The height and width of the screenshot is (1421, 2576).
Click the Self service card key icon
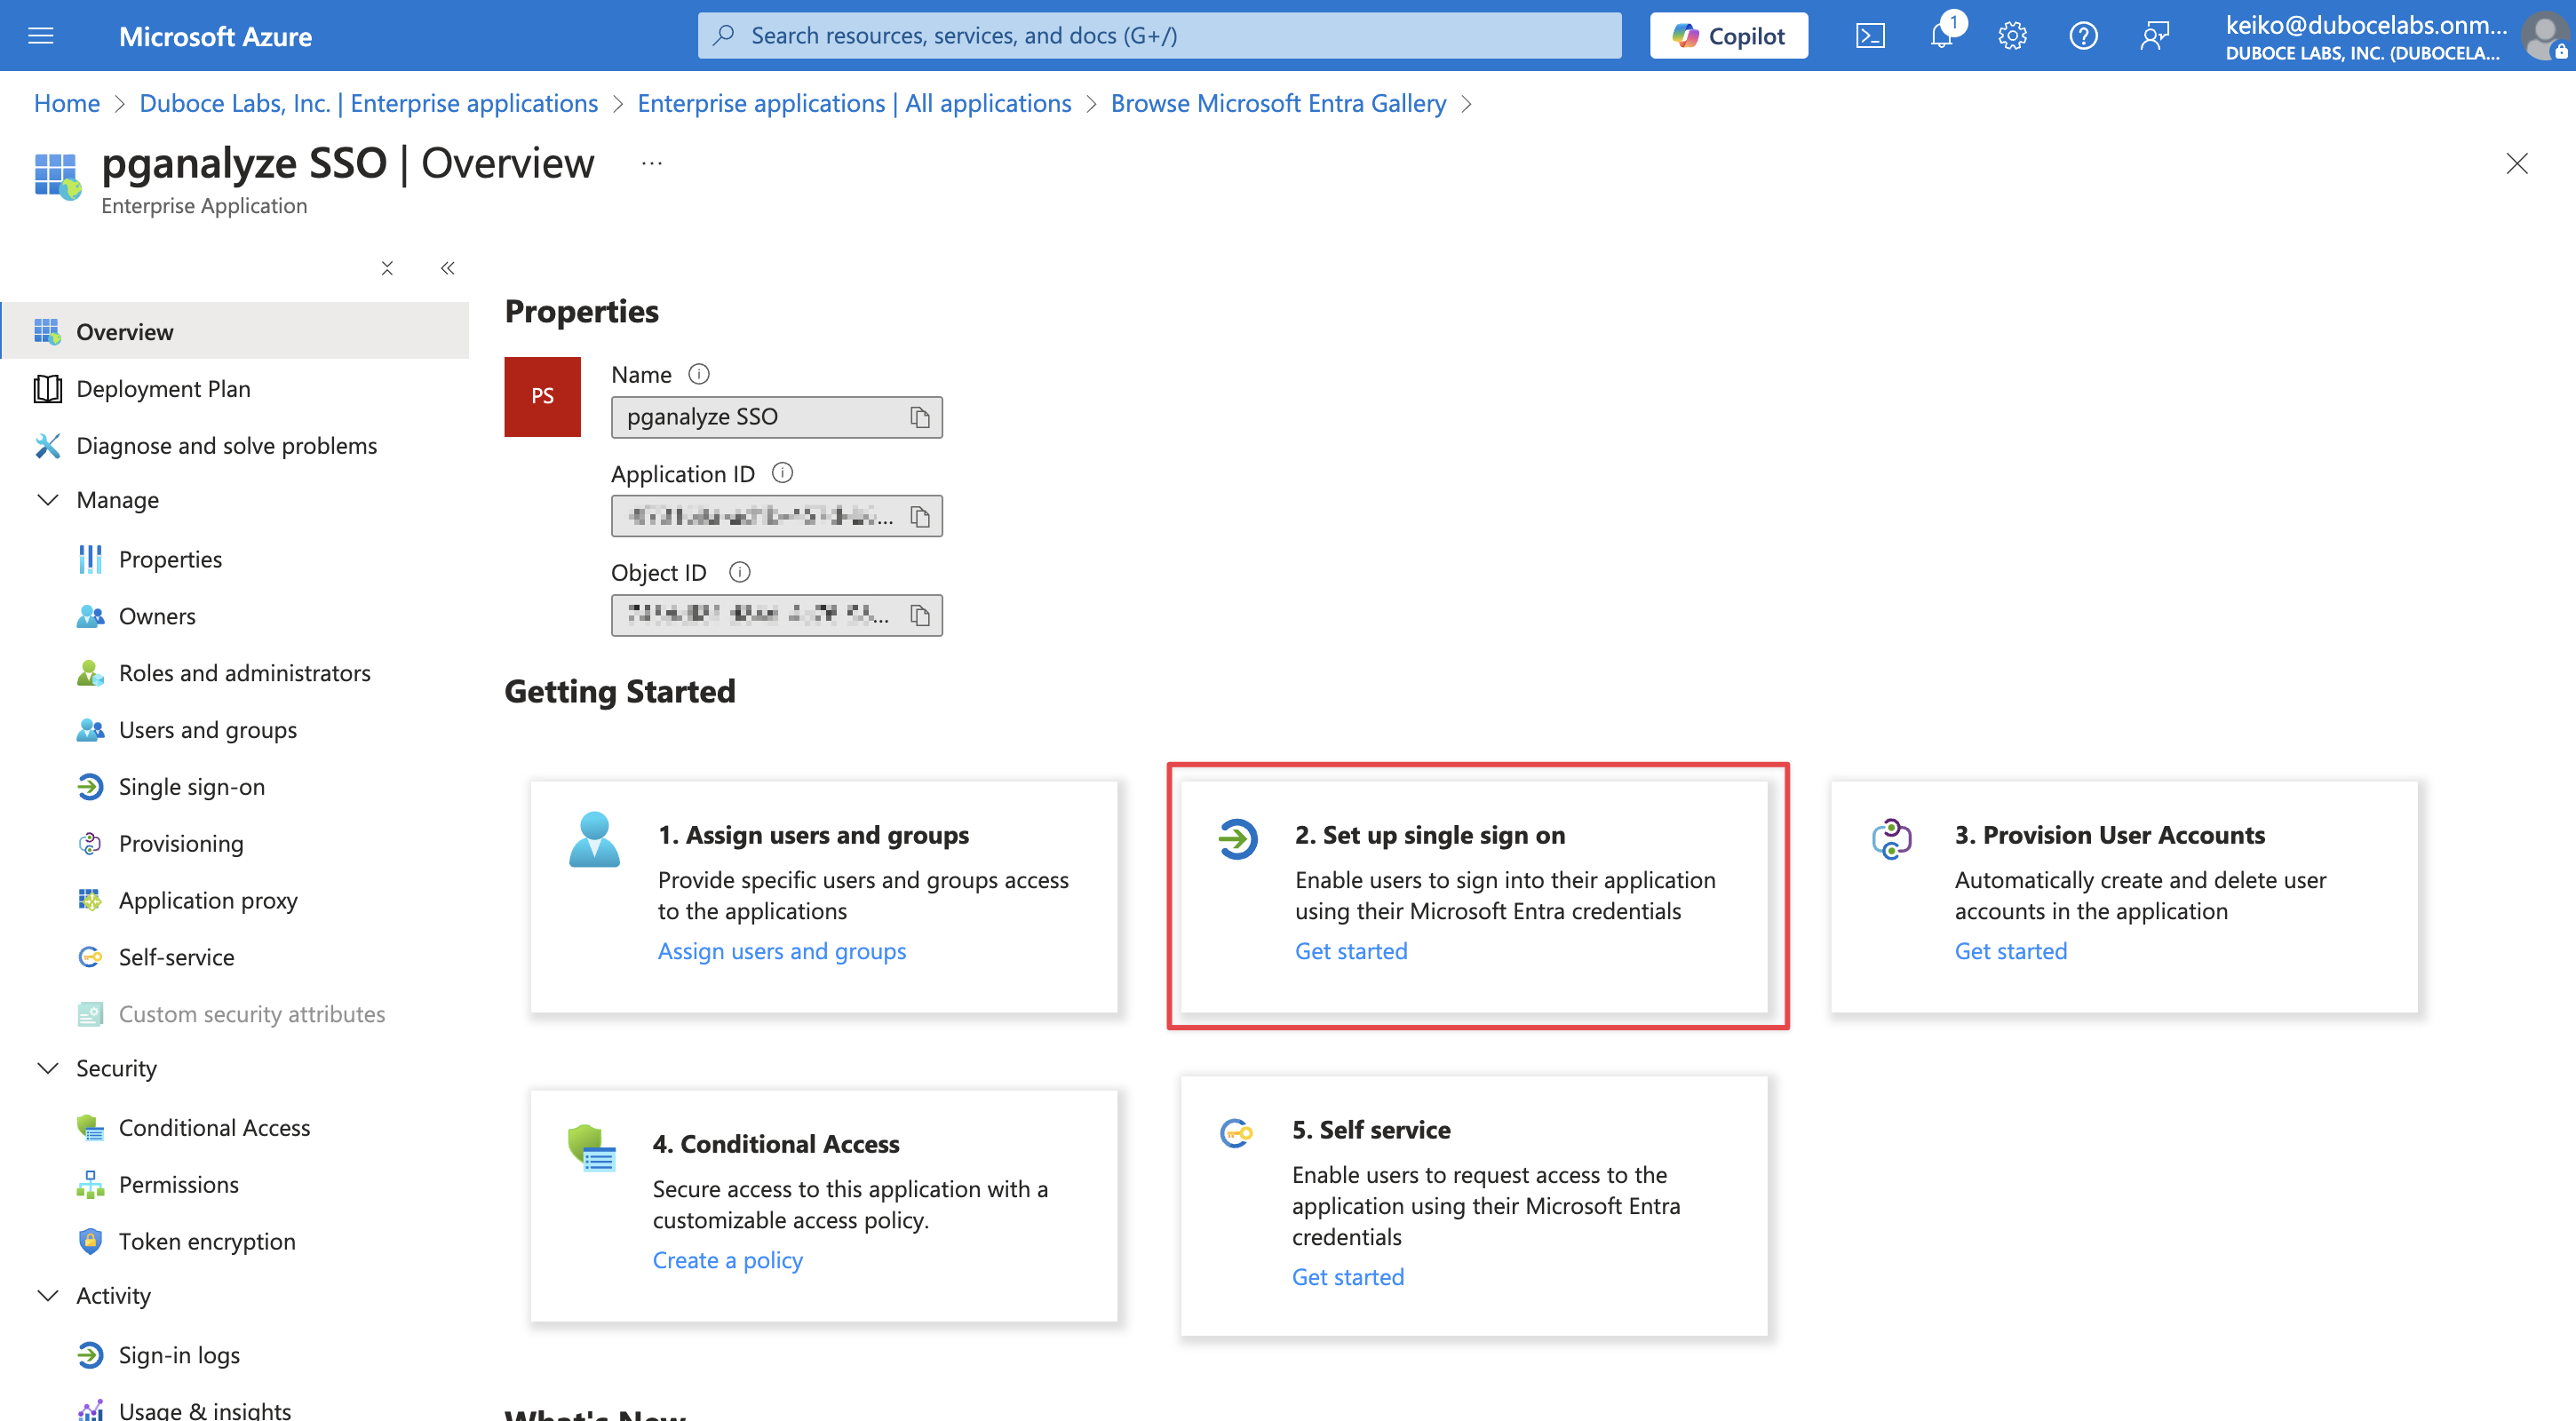click(x=1236, y=1133)
